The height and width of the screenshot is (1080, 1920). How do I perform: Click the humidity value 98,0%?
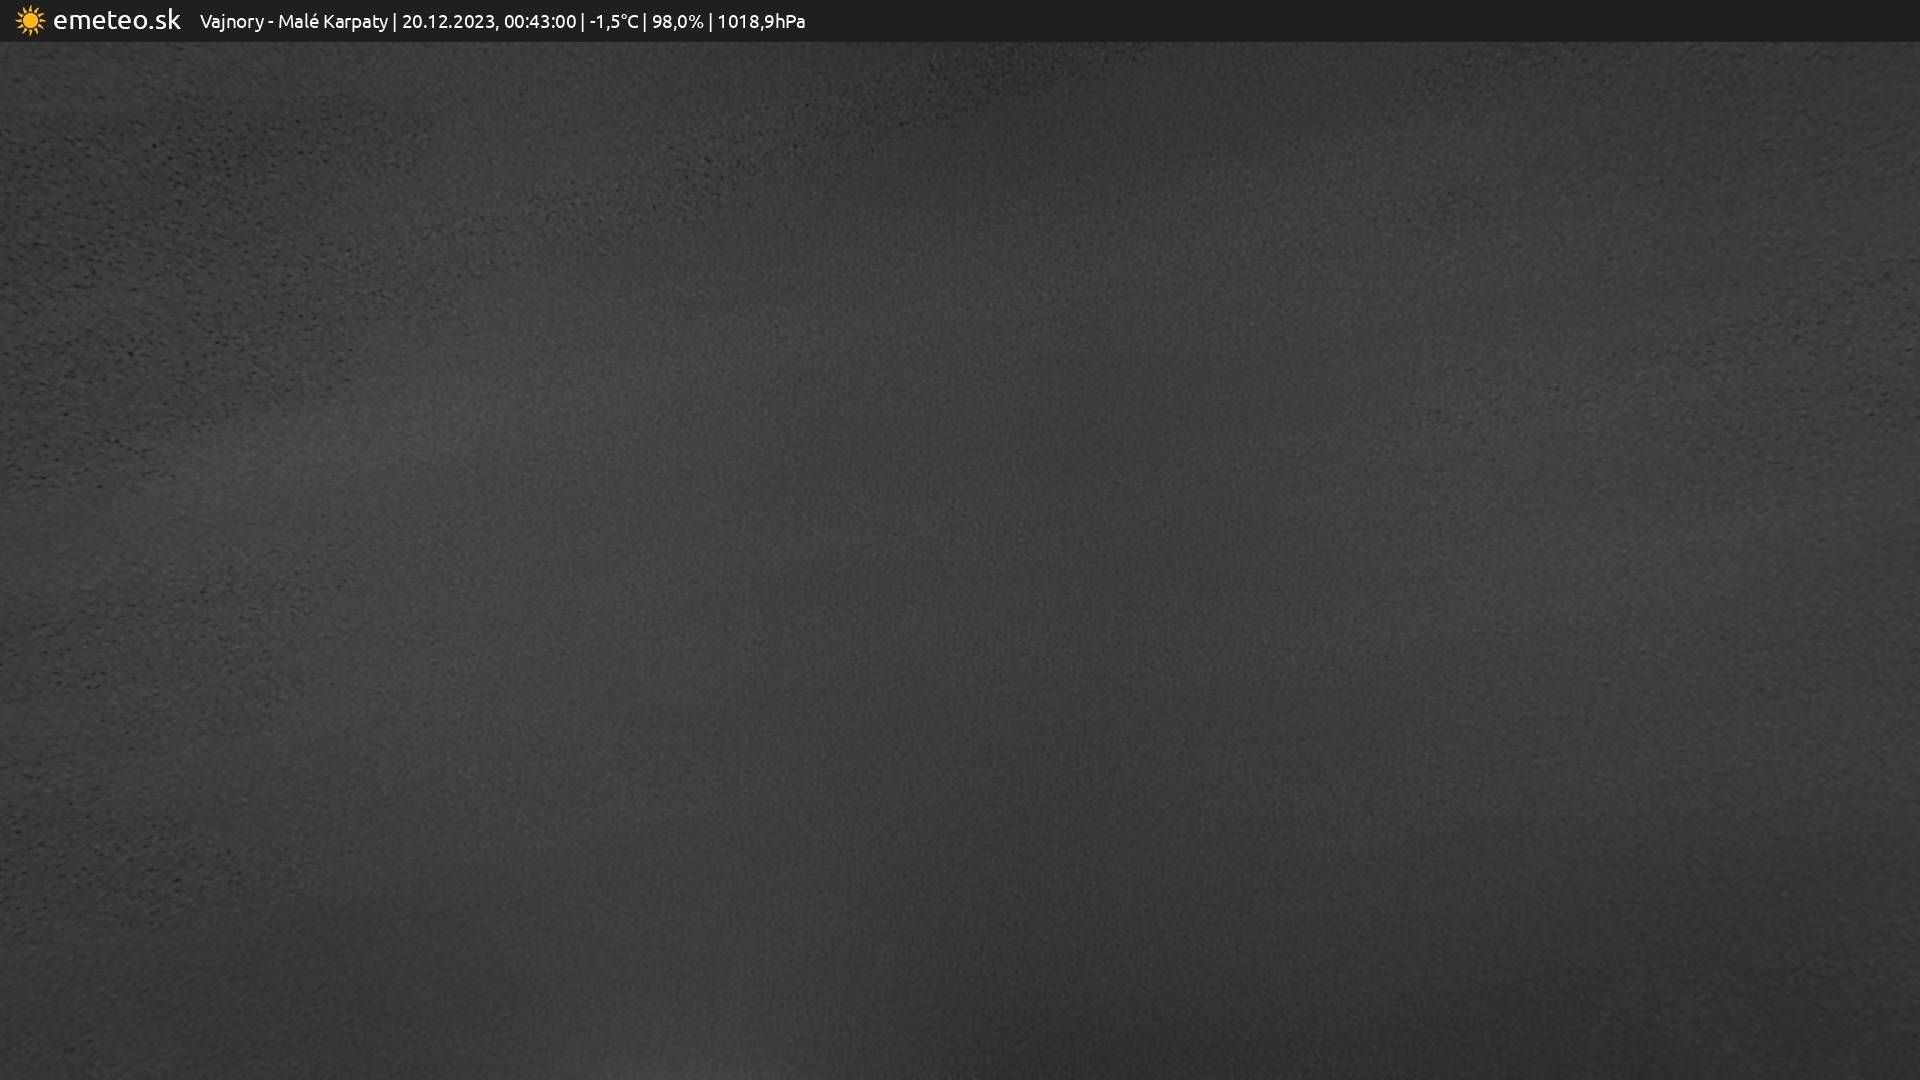677,21
